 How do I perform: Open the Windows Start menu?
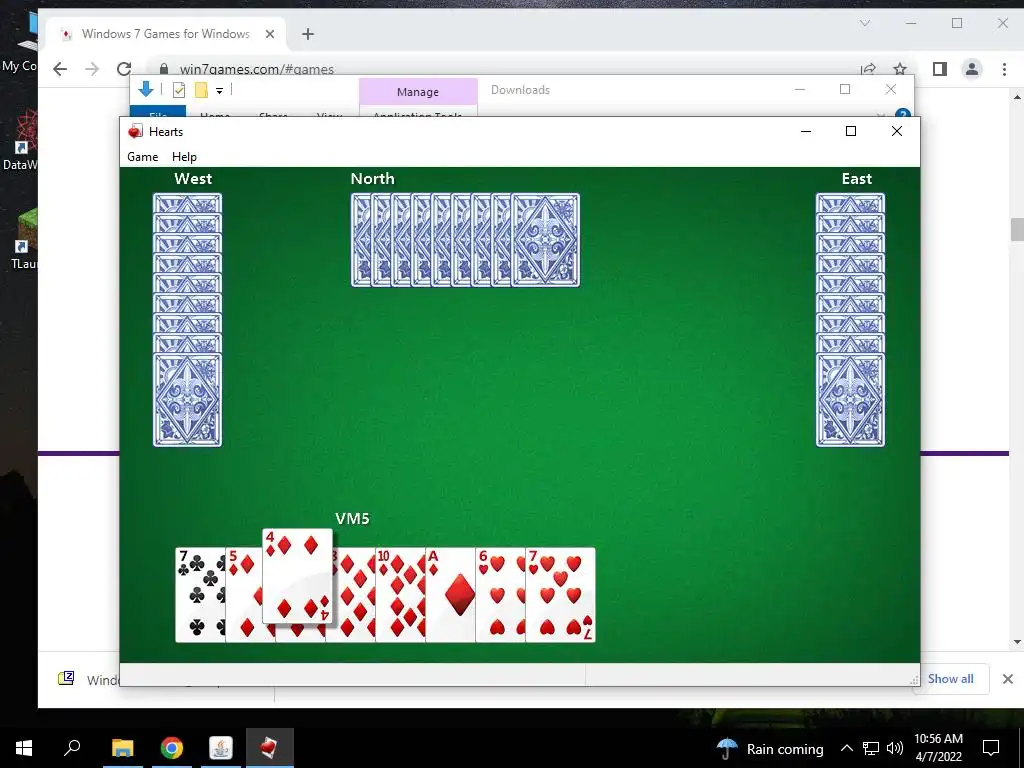tap(24, 748)
